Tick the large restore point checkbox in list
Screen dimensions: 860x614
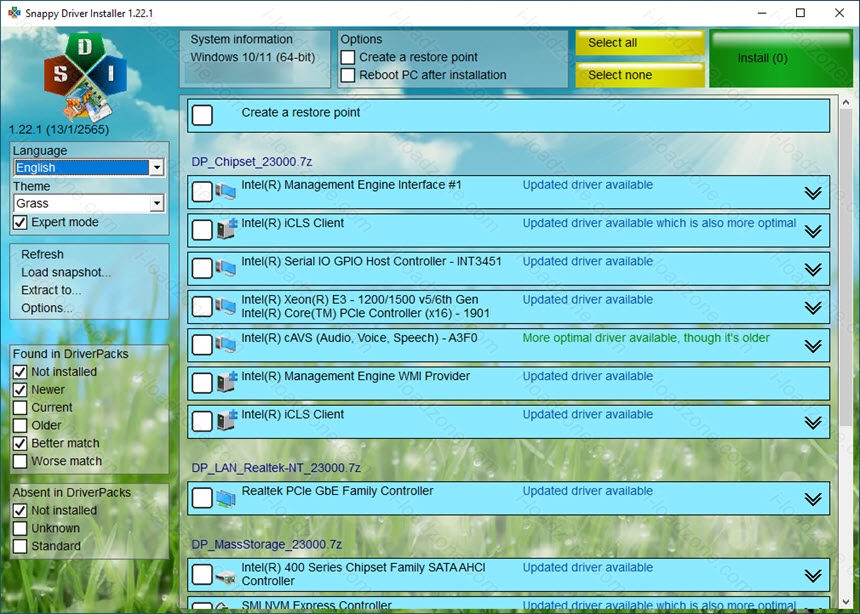point(202,115)
